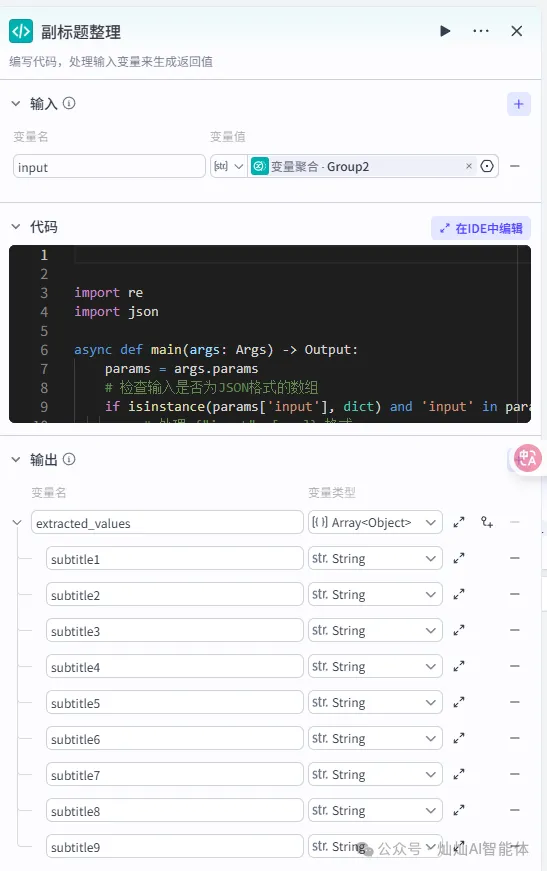Remove the input variable row
Viewport: 547px width, 871px height.
tap(515, 166)
